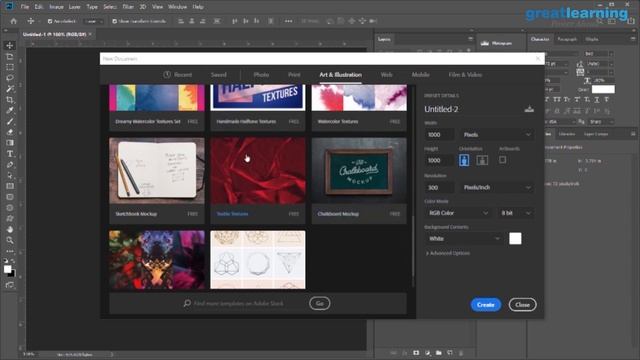The height and width of the screenshot is (360, 640).
Task: Switch to the Film & Video tab
Action: point(465,75)
